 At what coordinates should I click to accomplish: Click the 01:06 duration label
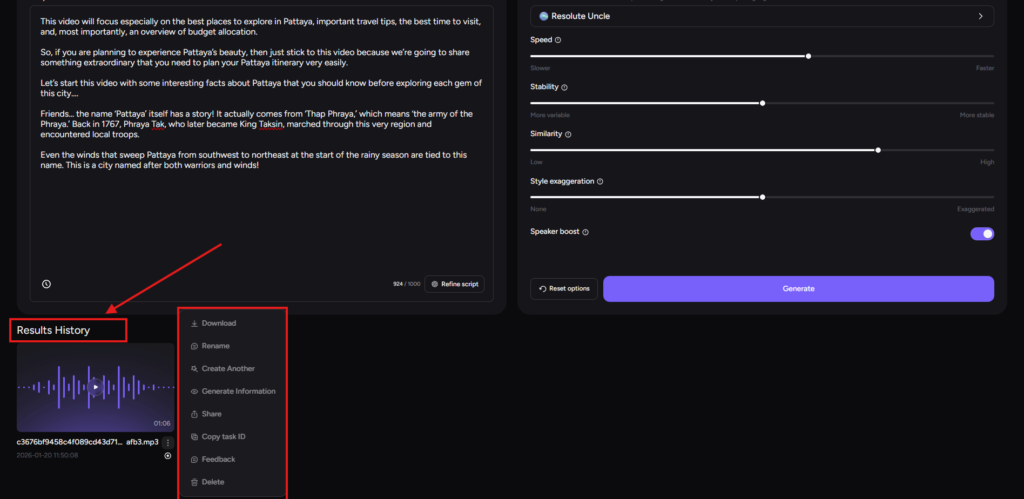(162, 423)
